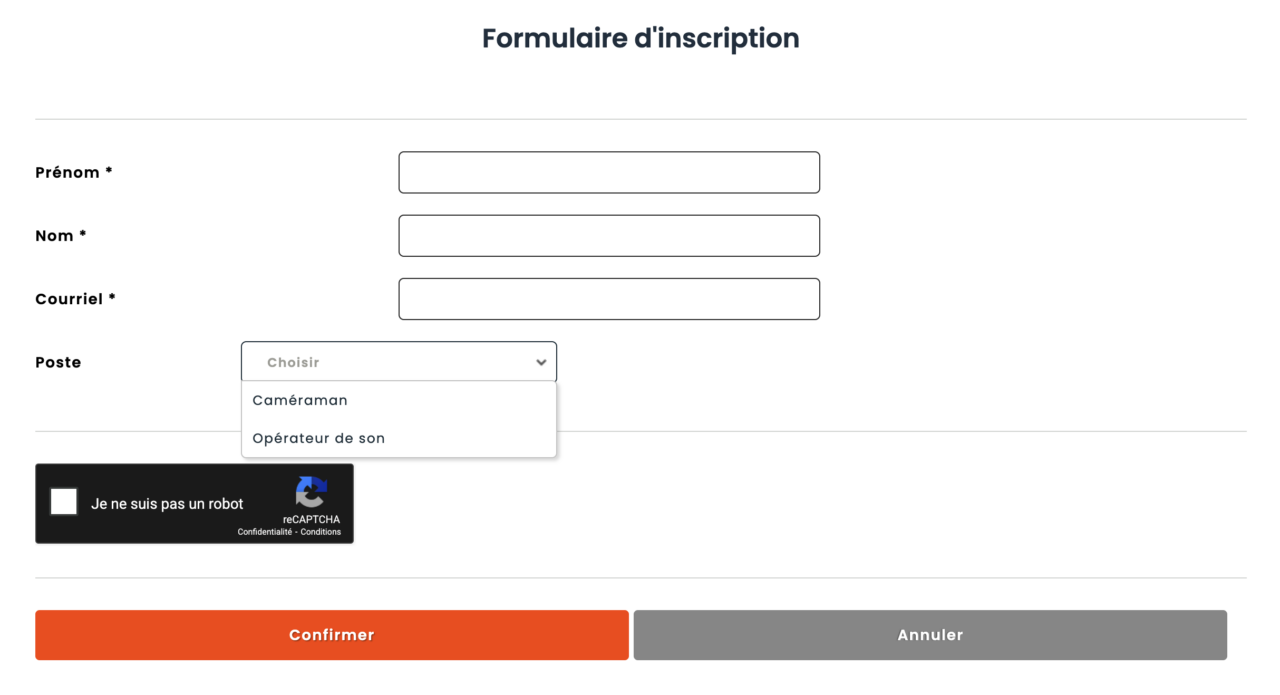Focus the Nom input field
Image resolution: width=1280 pixels, height=695 pixels.
pos(608,236)
